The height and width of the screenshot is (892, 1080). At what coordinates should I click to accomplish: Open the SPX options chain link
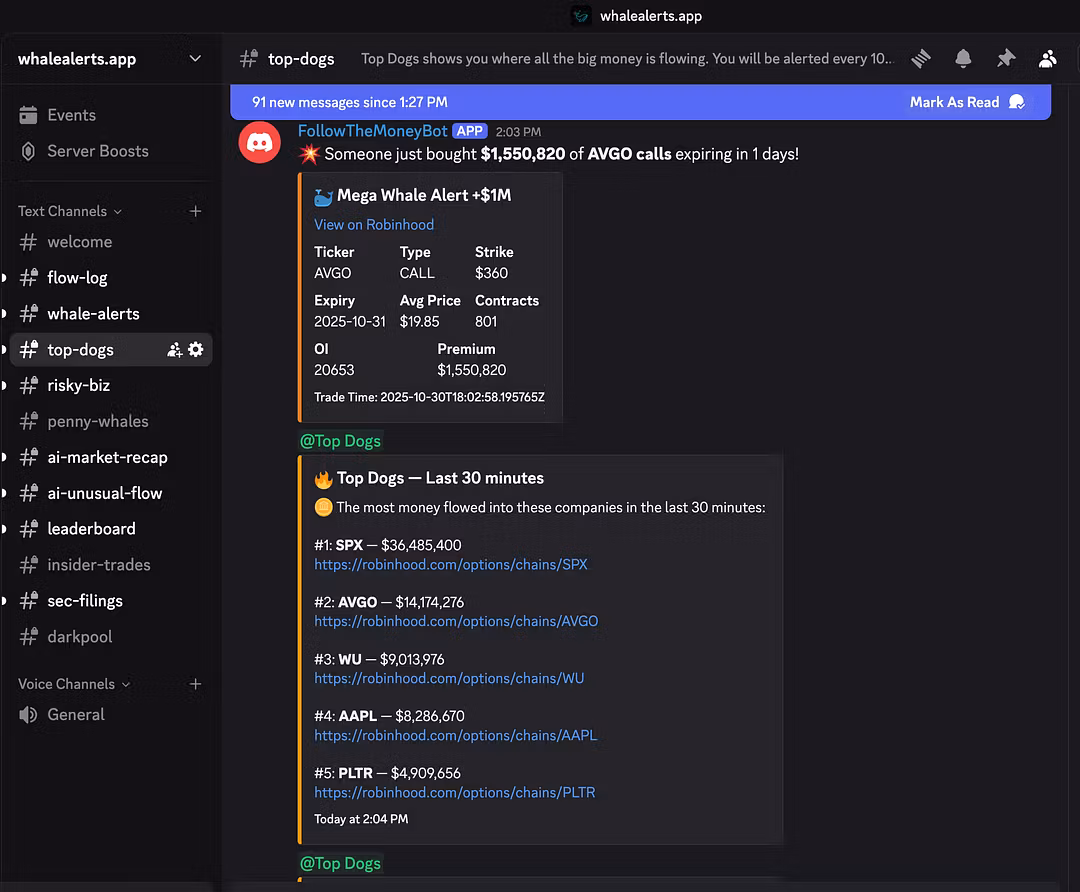point(451,564)
